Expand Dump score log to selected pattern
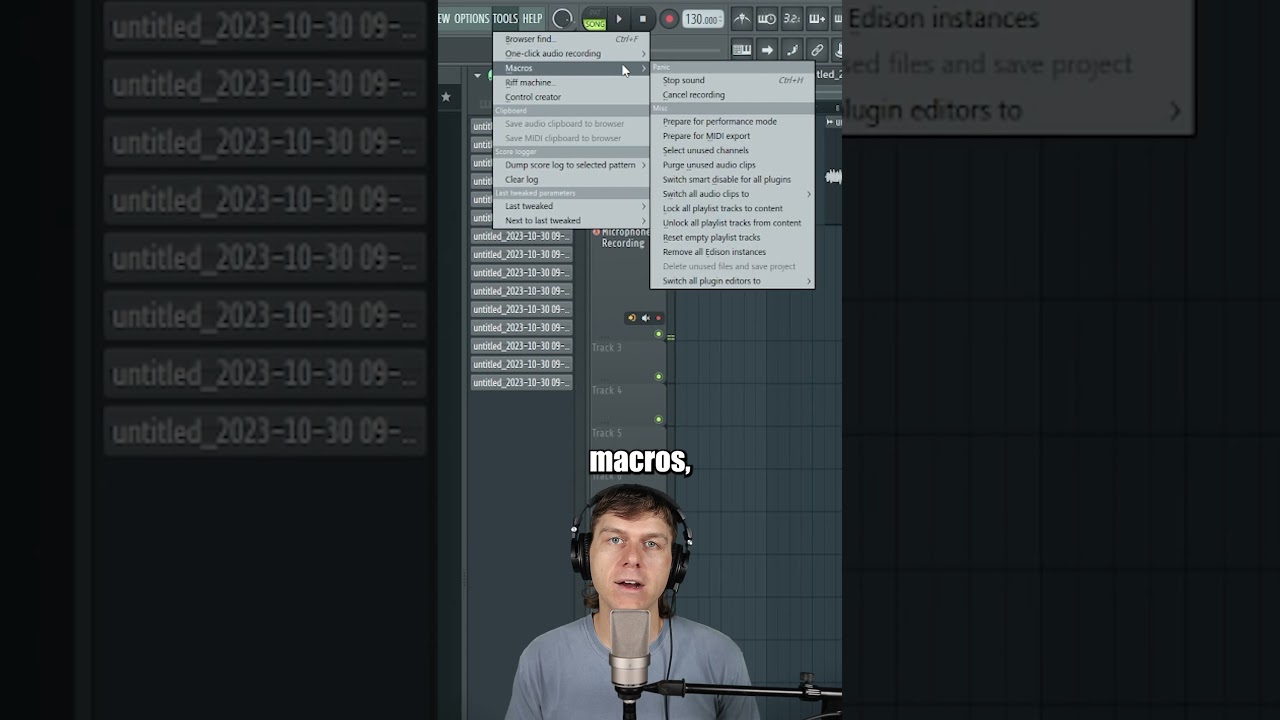Viewport: 1280px width, 720px height. [571, 165]
